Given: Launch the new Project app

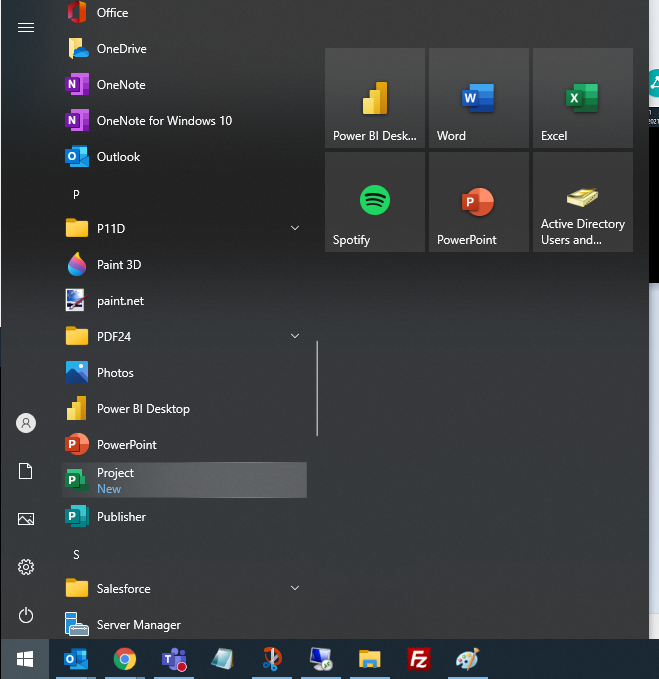Looking at the screenshot, I should [184, 480].
